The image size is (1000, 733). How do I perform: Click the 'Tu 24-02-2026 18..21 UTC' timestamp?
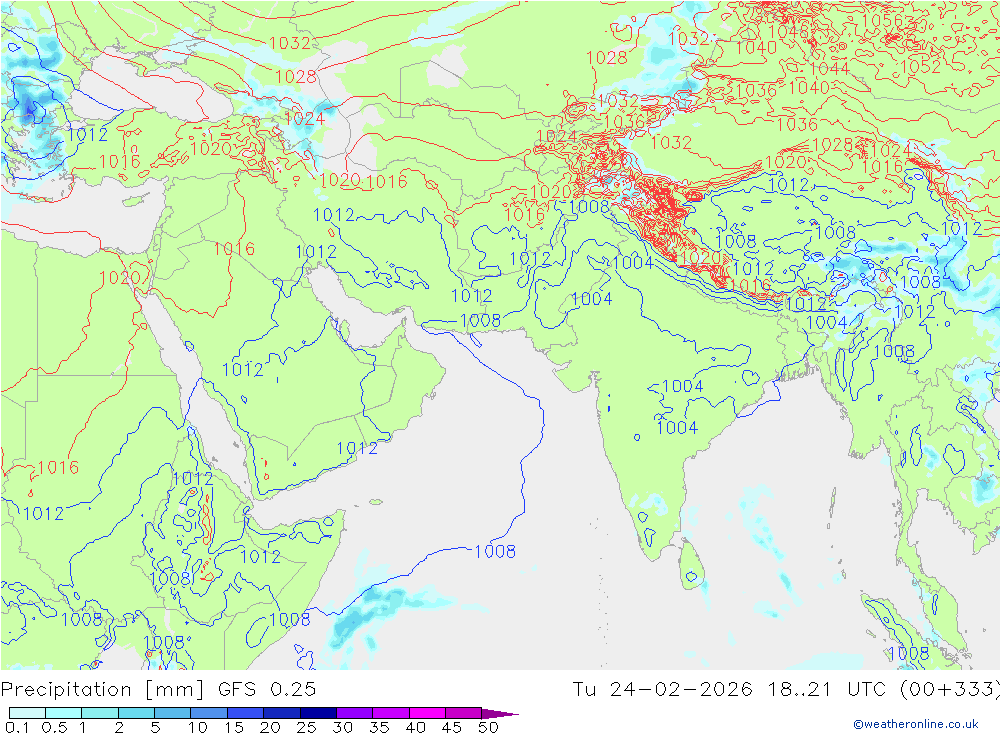pos(729,689)
